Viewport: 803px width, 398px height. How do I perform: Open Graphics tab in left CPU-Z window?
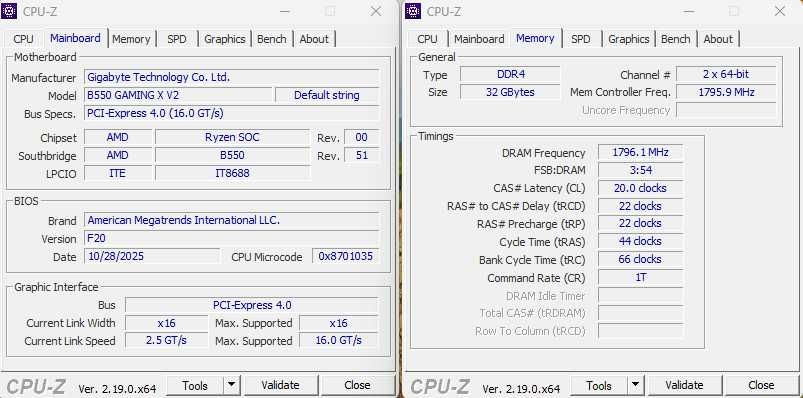click(224, 39)
